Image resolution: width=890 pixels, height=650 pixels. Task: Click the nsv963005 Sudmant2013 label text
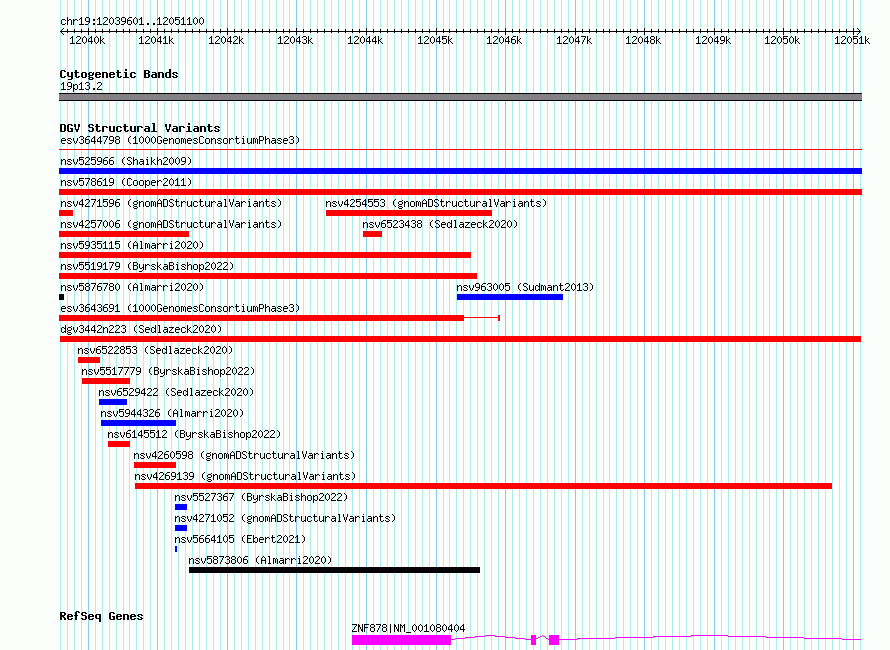click(x=525, y=287)
